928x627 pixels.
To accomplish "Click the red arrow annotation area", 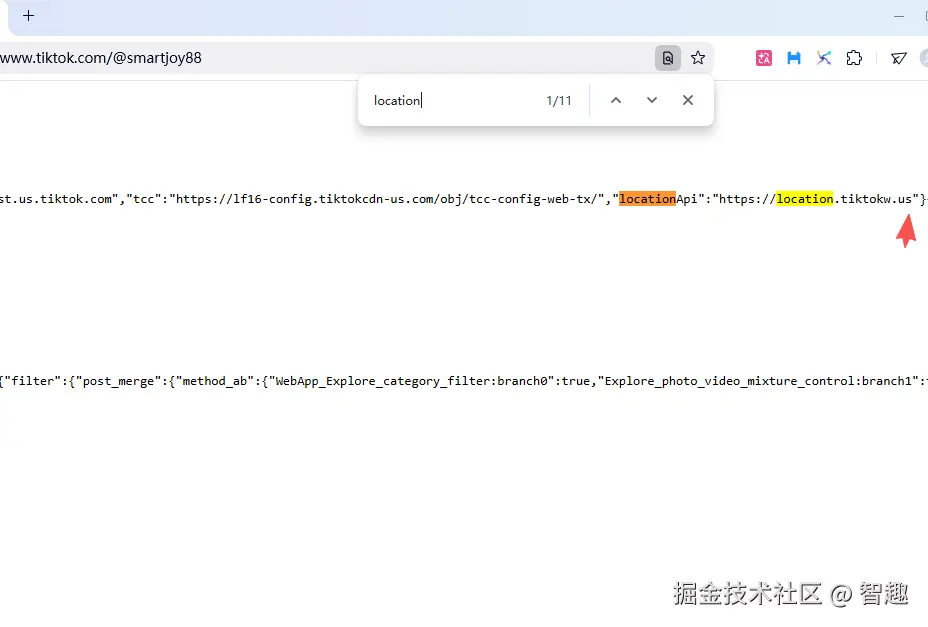I will (905, 232).
